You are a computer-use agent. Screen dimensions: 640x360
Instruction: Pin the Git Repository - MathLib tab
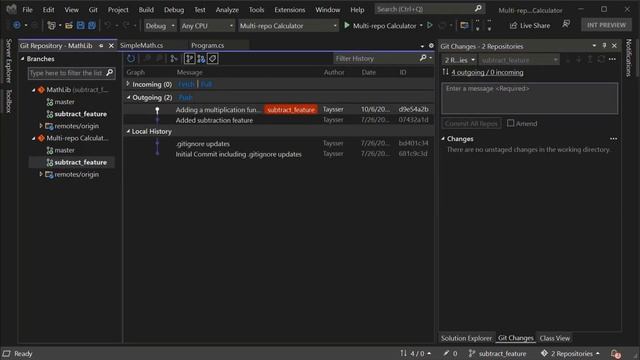(101, 46)
